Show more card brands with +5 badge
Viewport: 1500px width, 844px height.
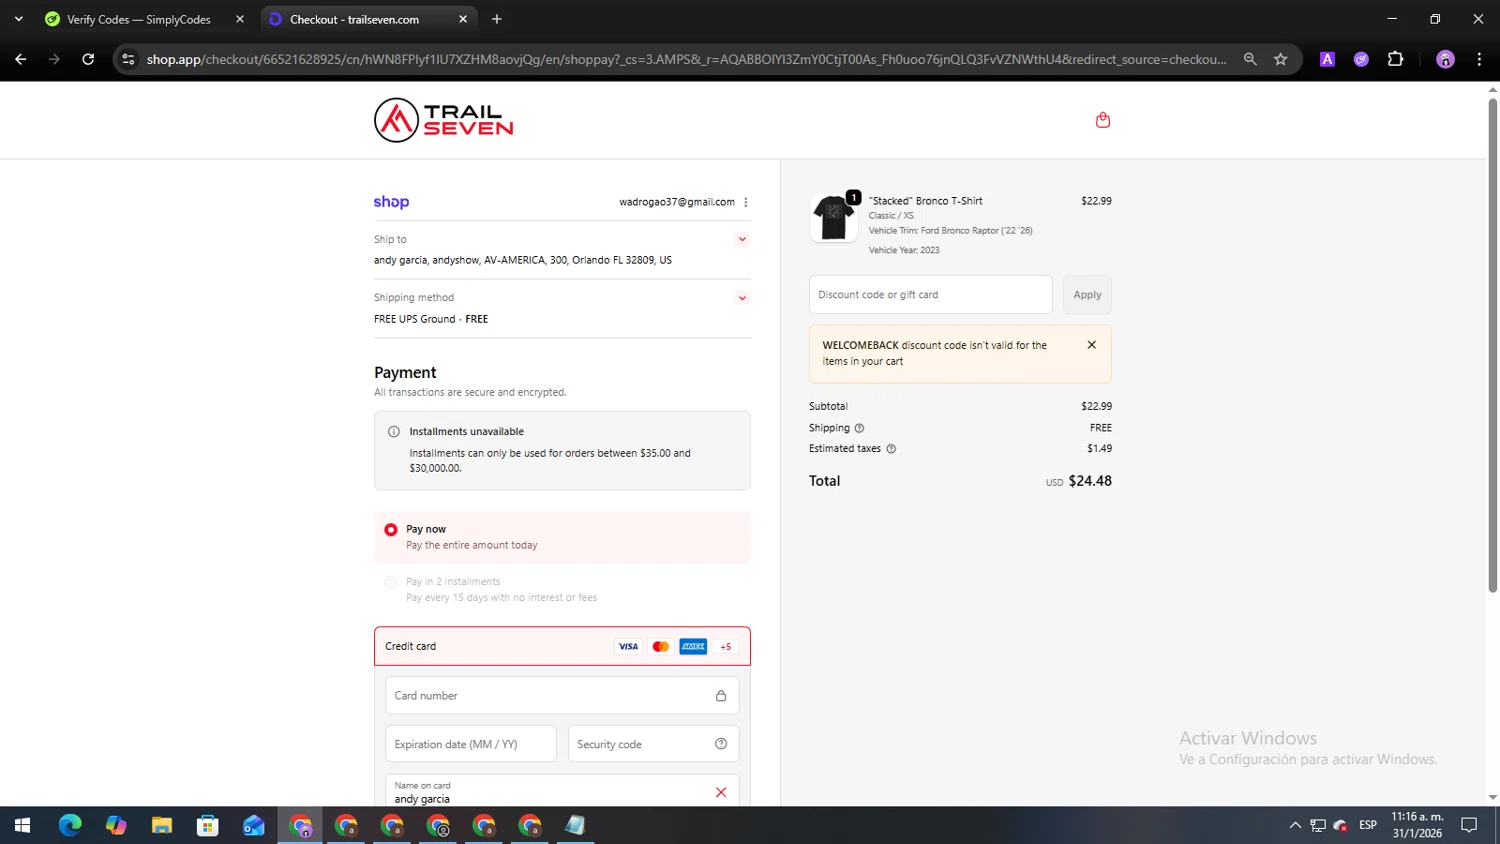726,647
